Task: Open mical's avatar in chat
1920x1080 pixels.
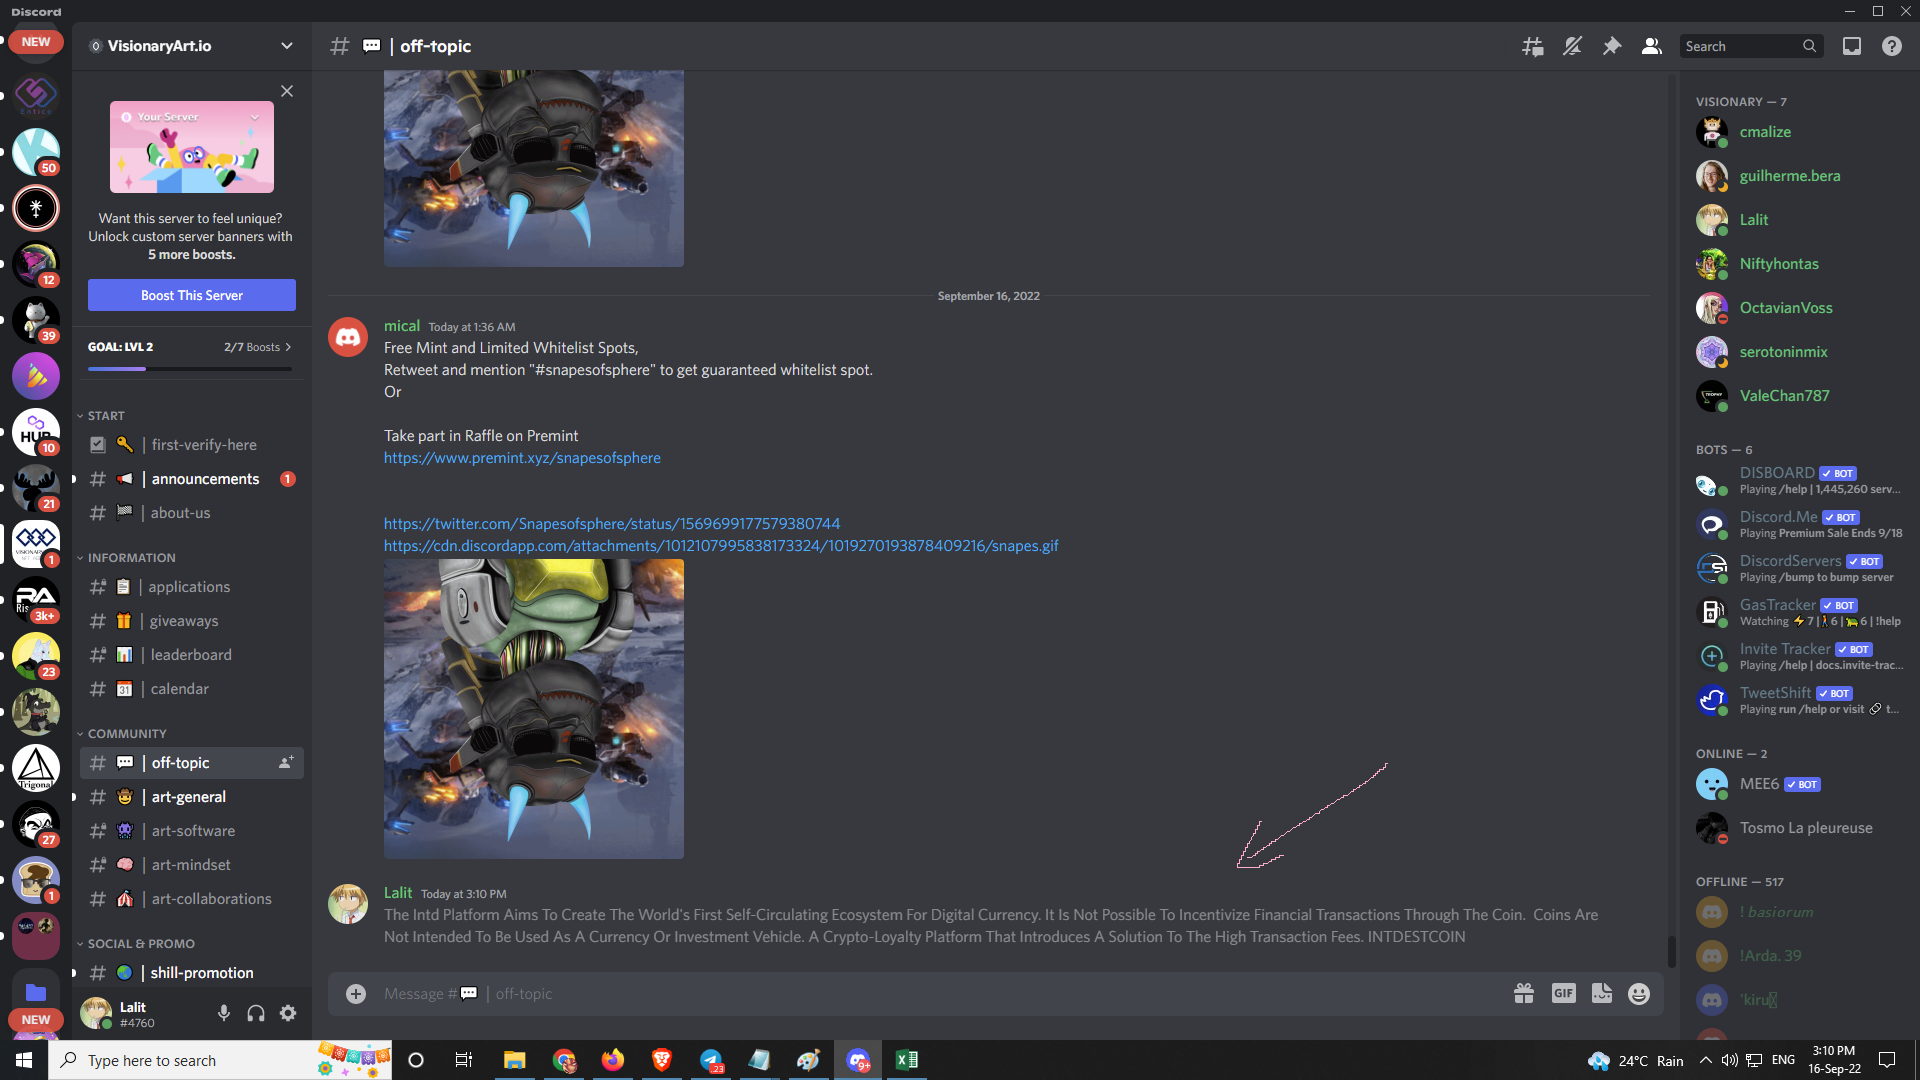Action: 348,338
